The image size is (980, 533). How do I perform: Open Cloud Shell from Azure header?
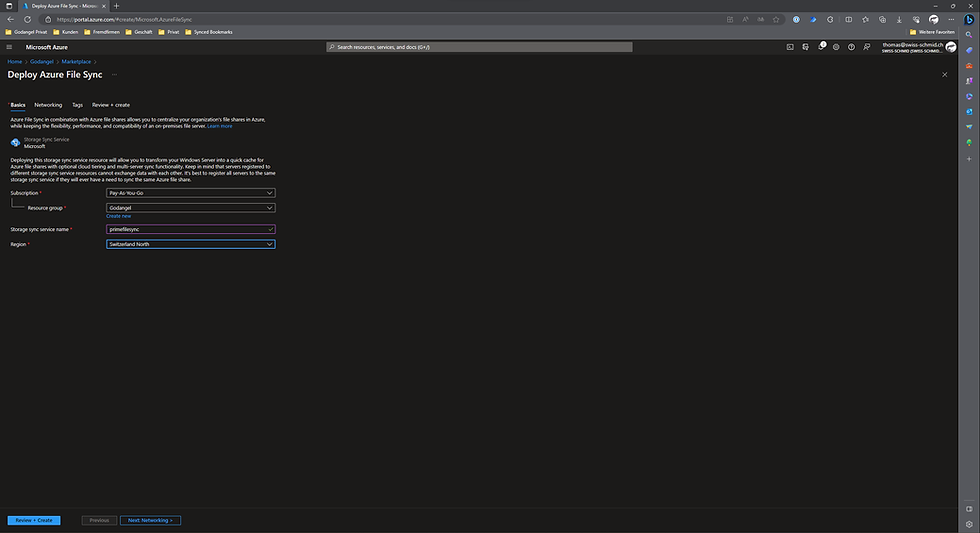(790, 47)
